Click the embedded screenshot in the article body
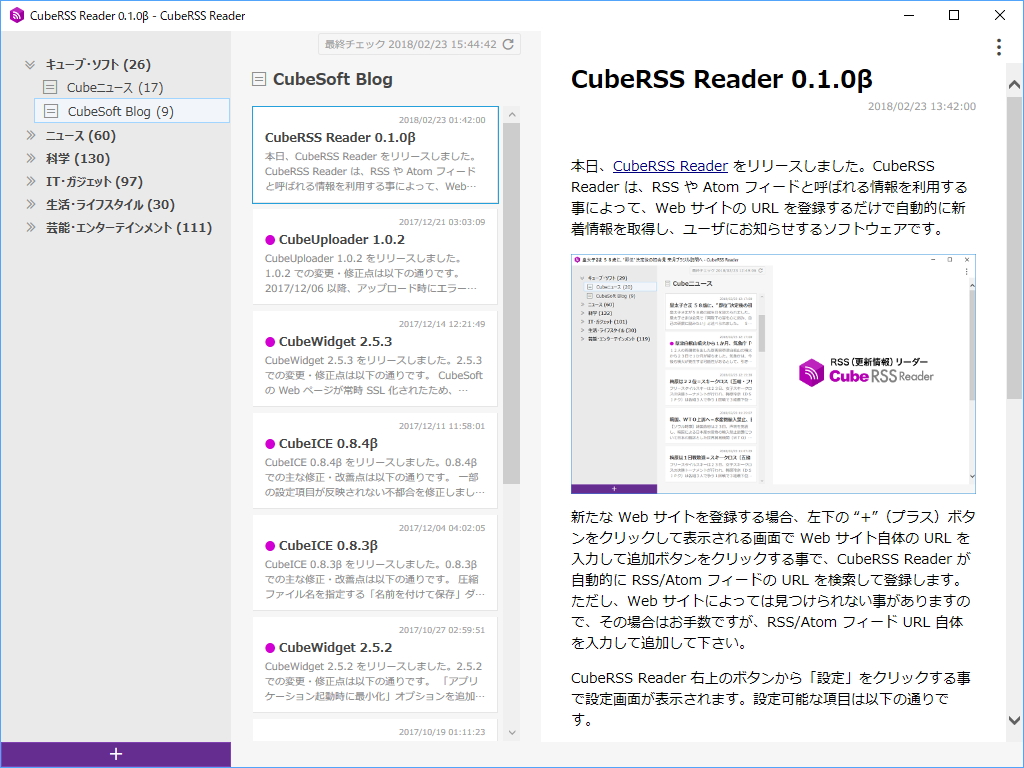 tap(772, 373)
